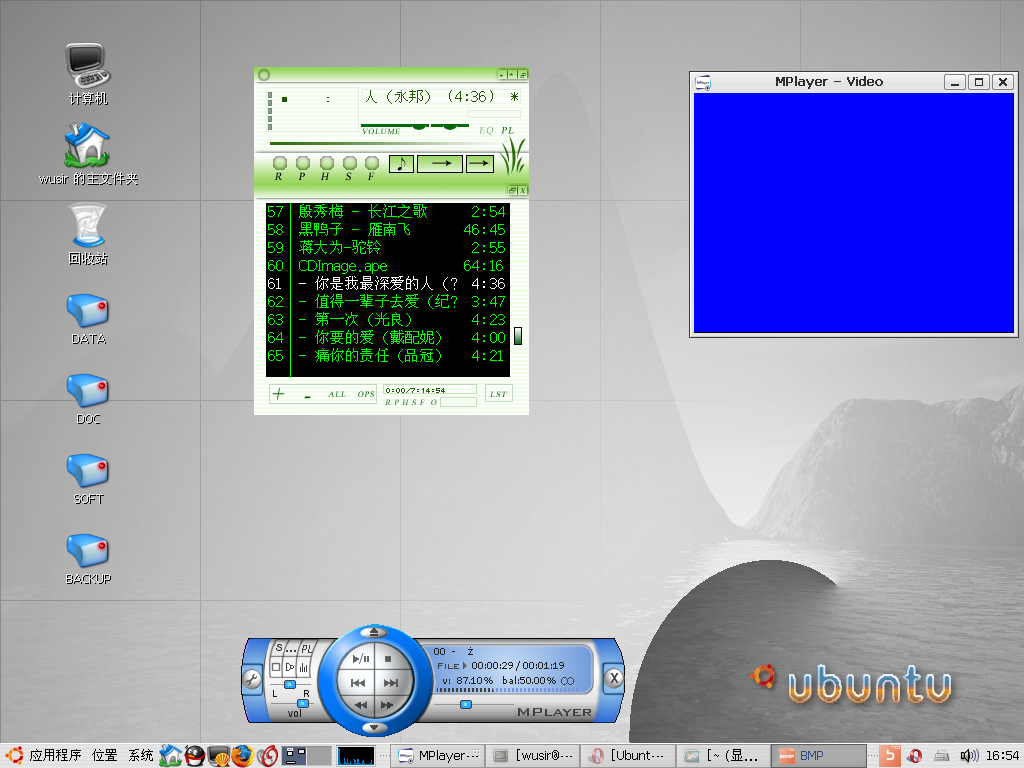Switch to the BMP taskbar window

(x=819, y=756)
